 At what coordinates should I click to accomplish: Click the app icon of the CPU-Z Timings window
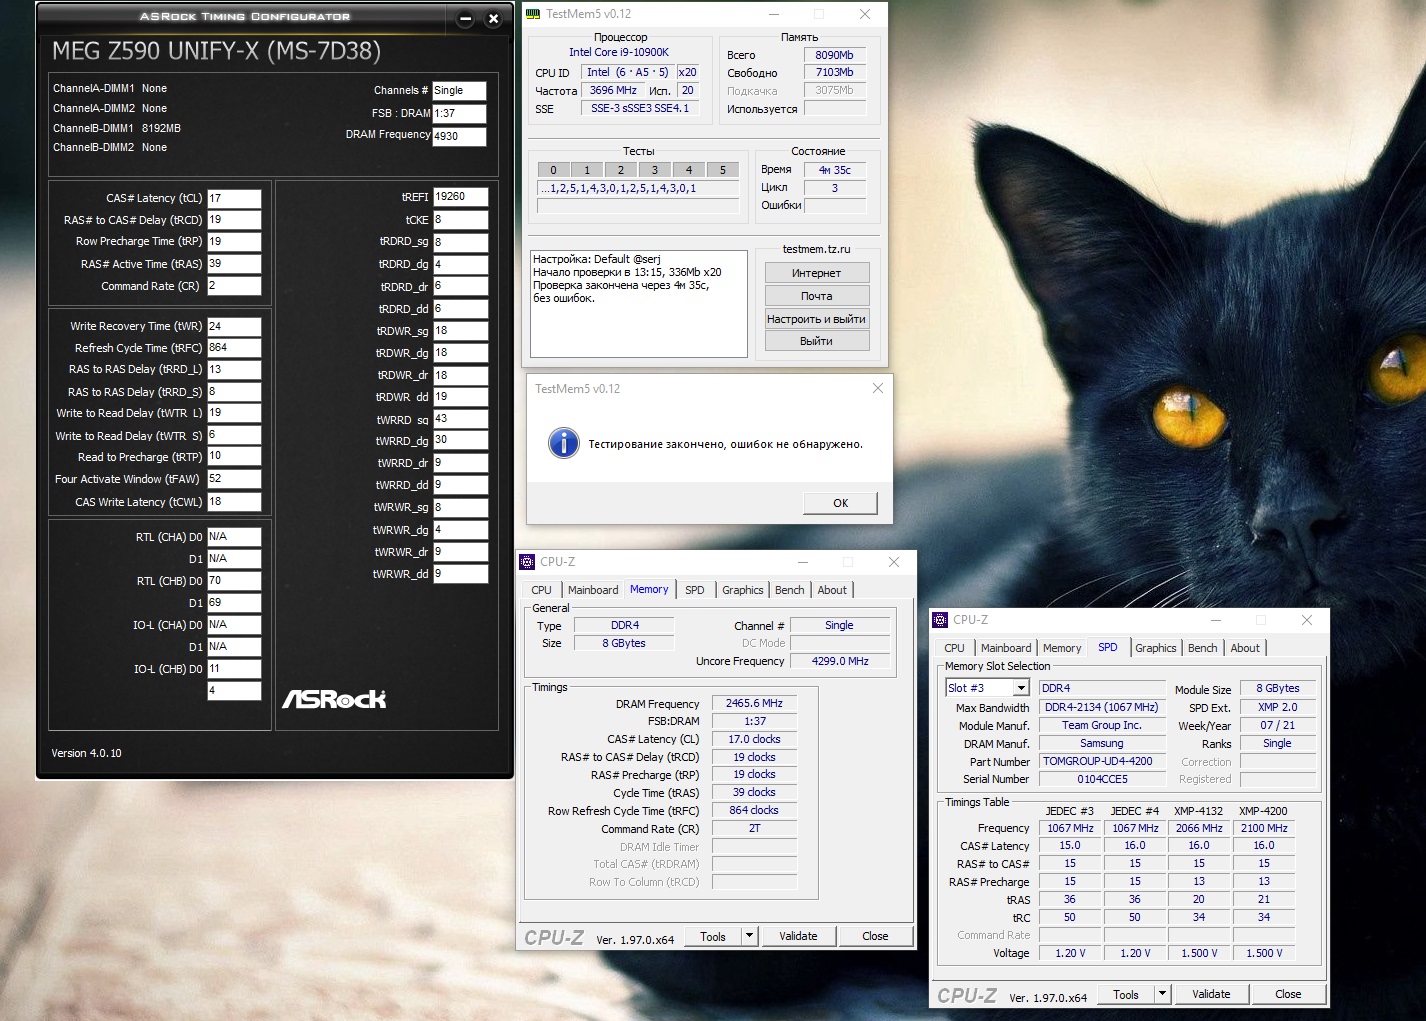[x=528, y=562]
